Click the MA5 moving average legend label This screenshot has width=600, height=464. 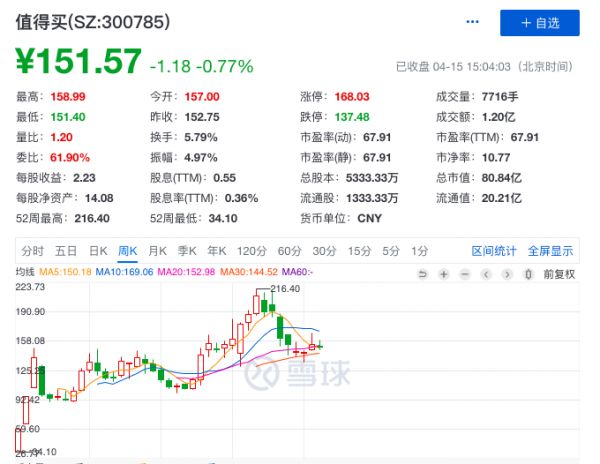[66, 271]
